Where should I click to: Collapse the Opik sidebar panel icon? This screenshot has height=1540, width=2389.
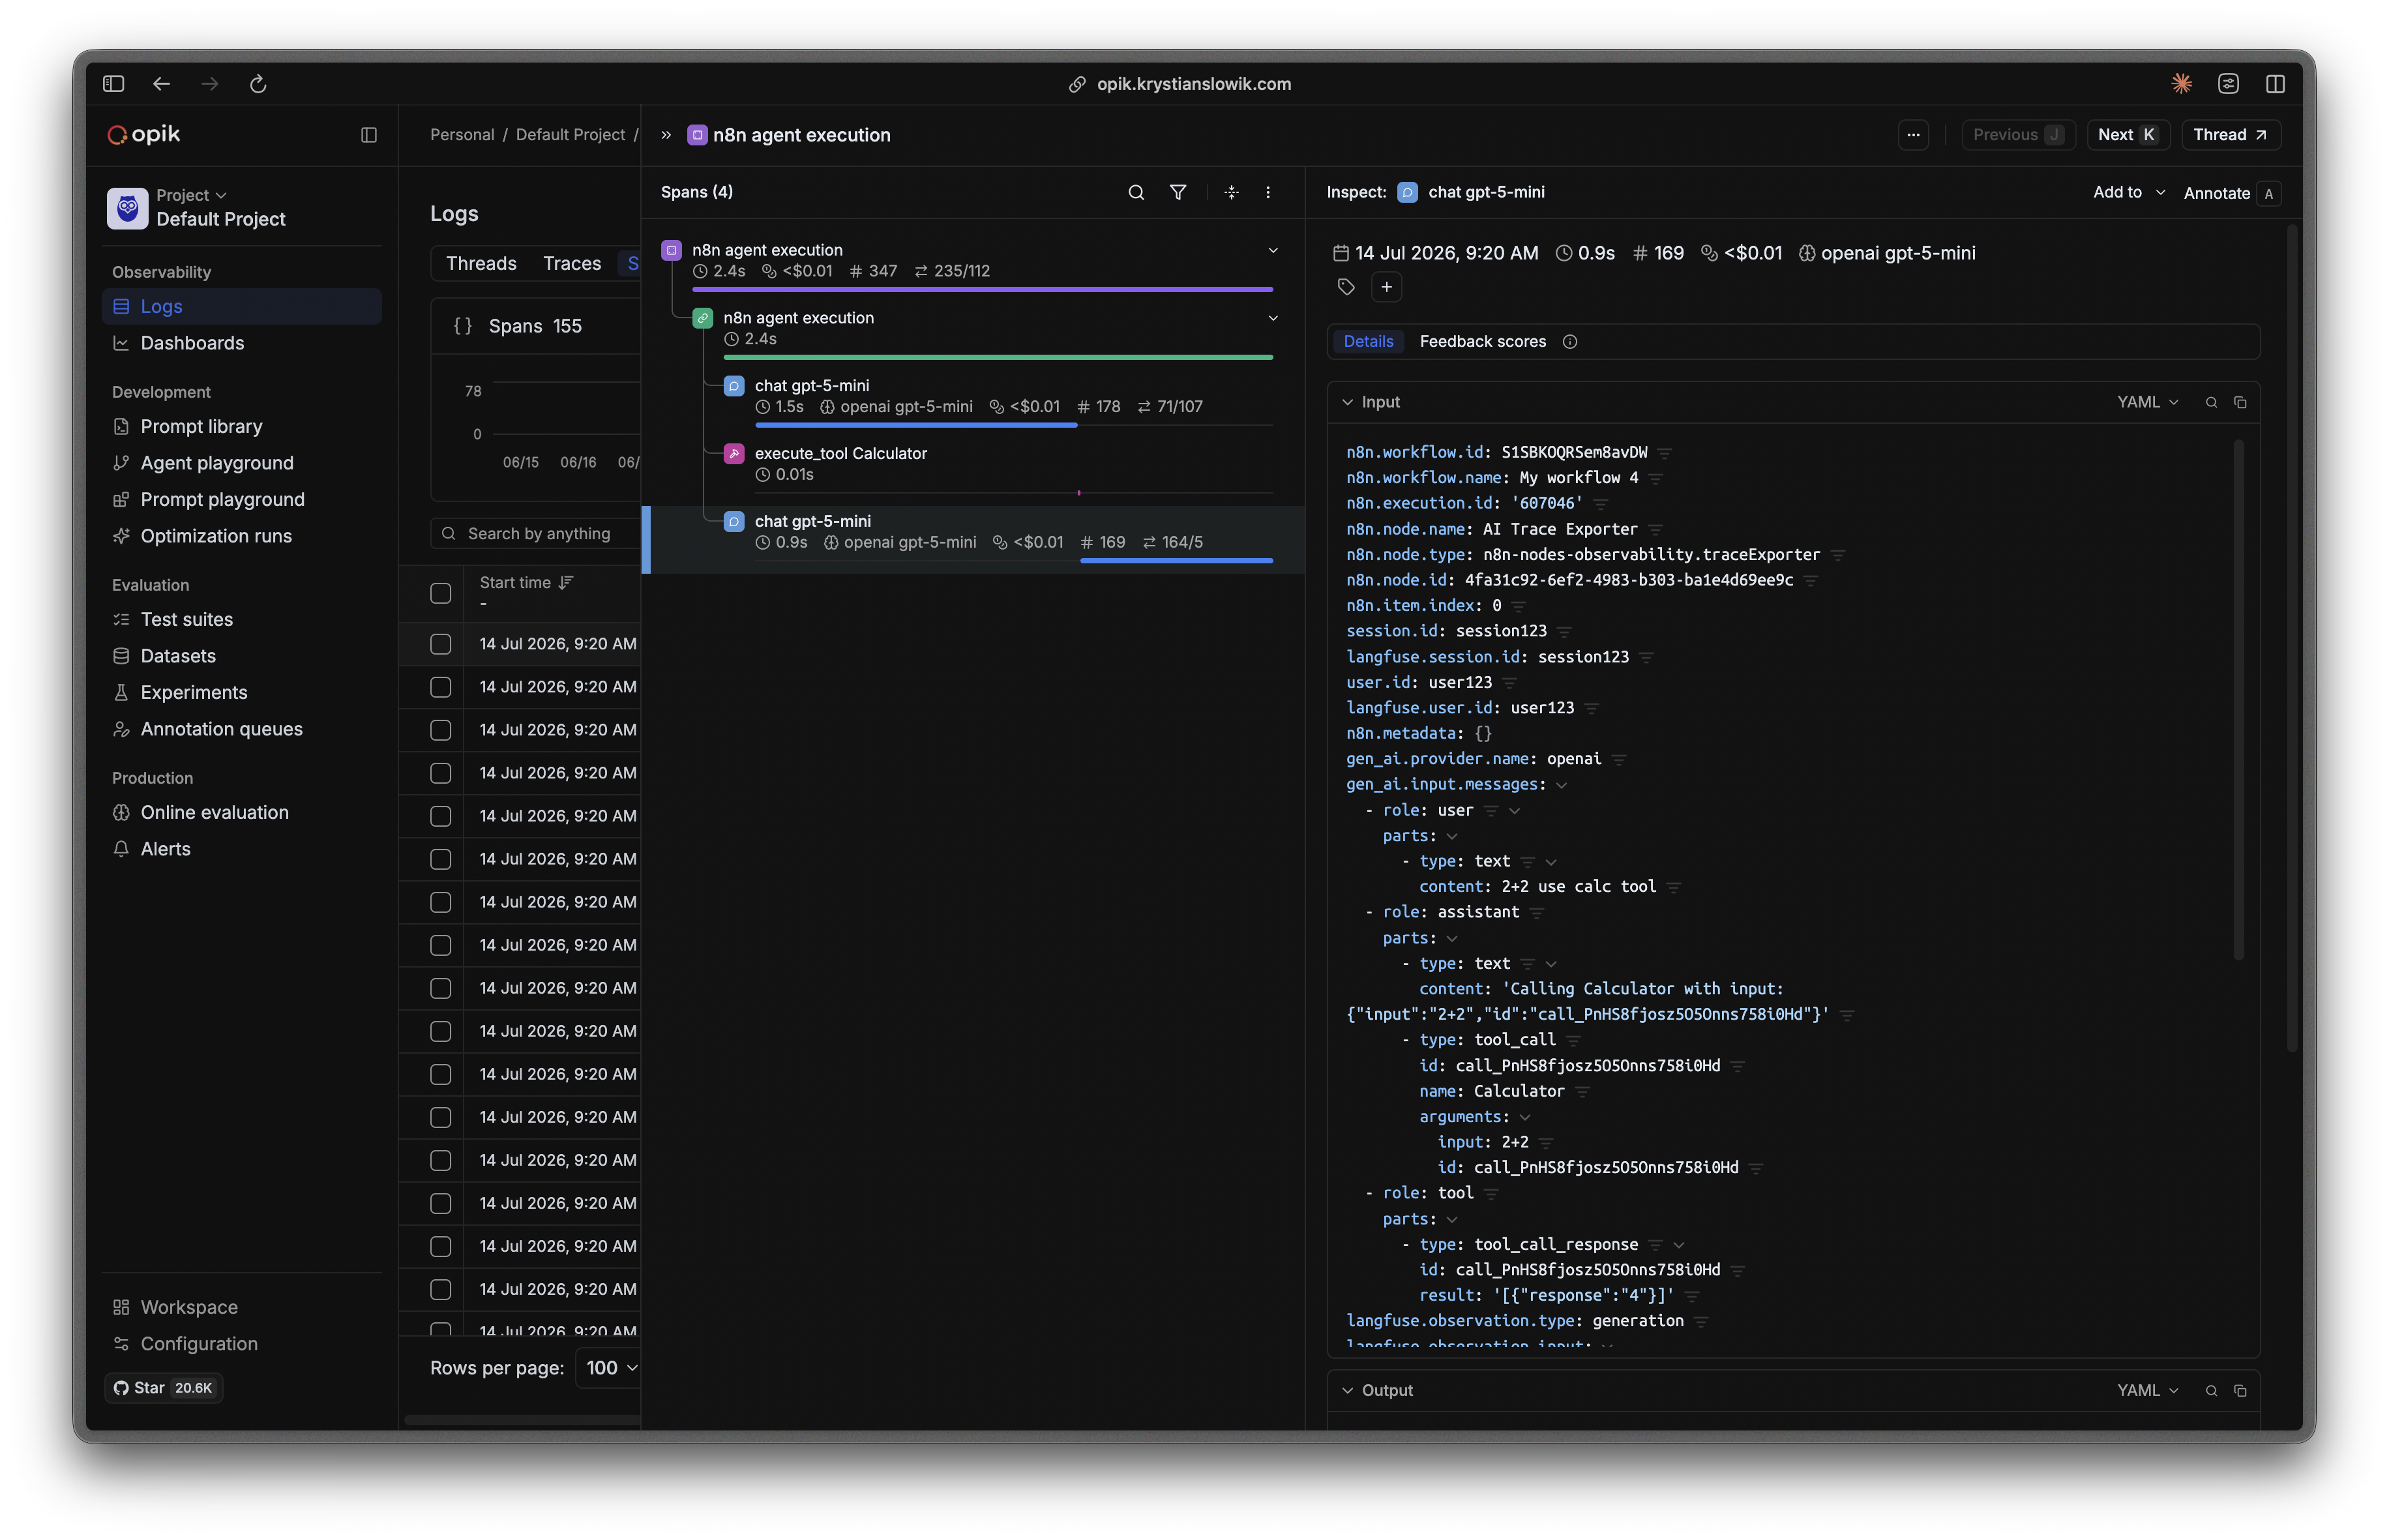pos(369,135)
